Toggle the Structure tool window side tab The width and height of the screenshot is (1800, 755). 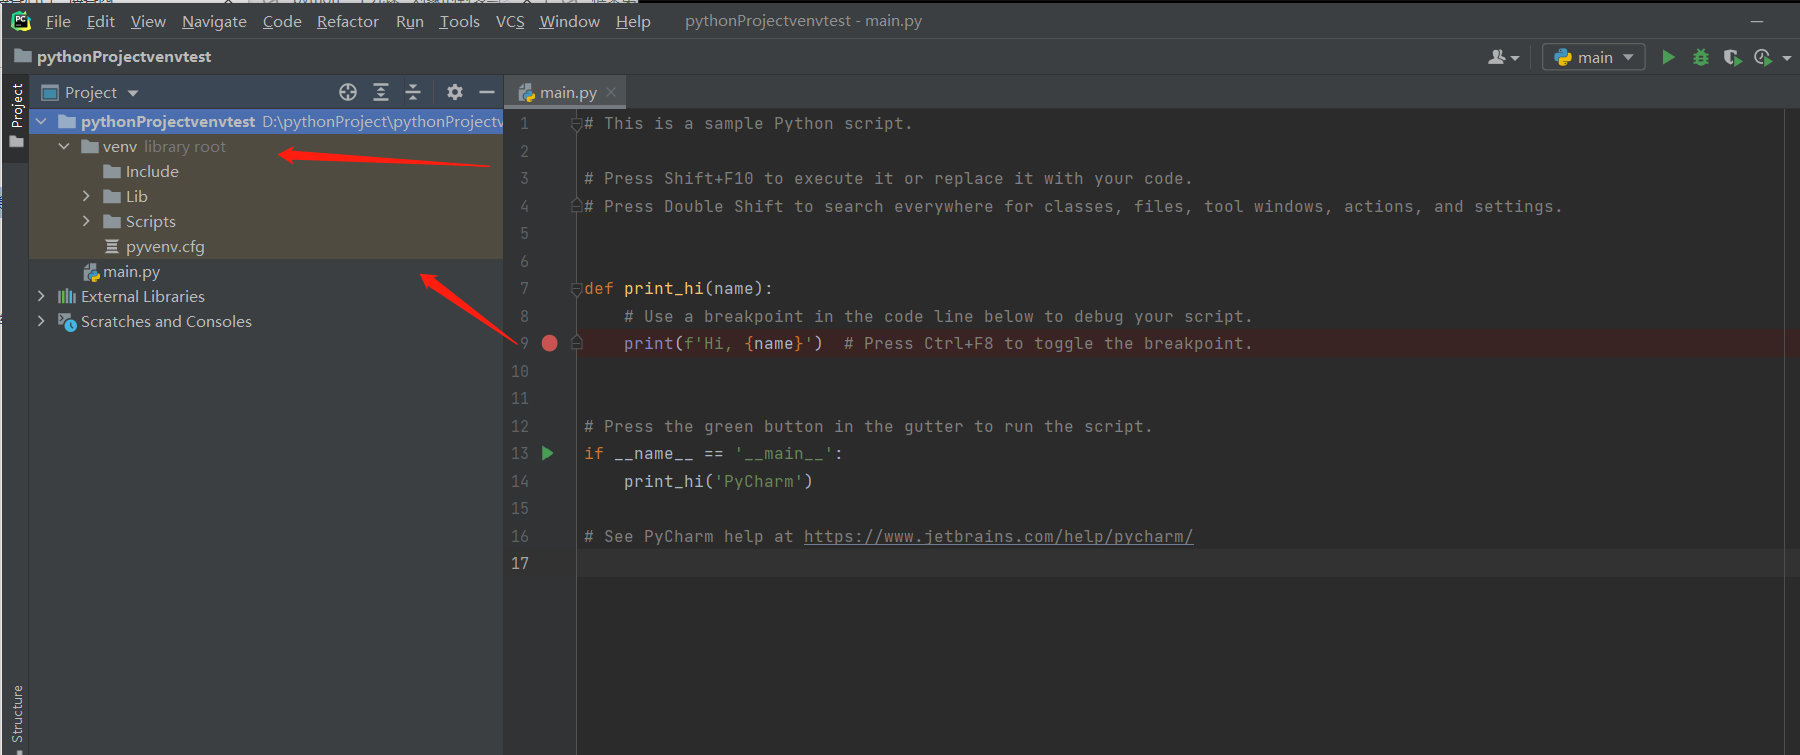(17, 714)
